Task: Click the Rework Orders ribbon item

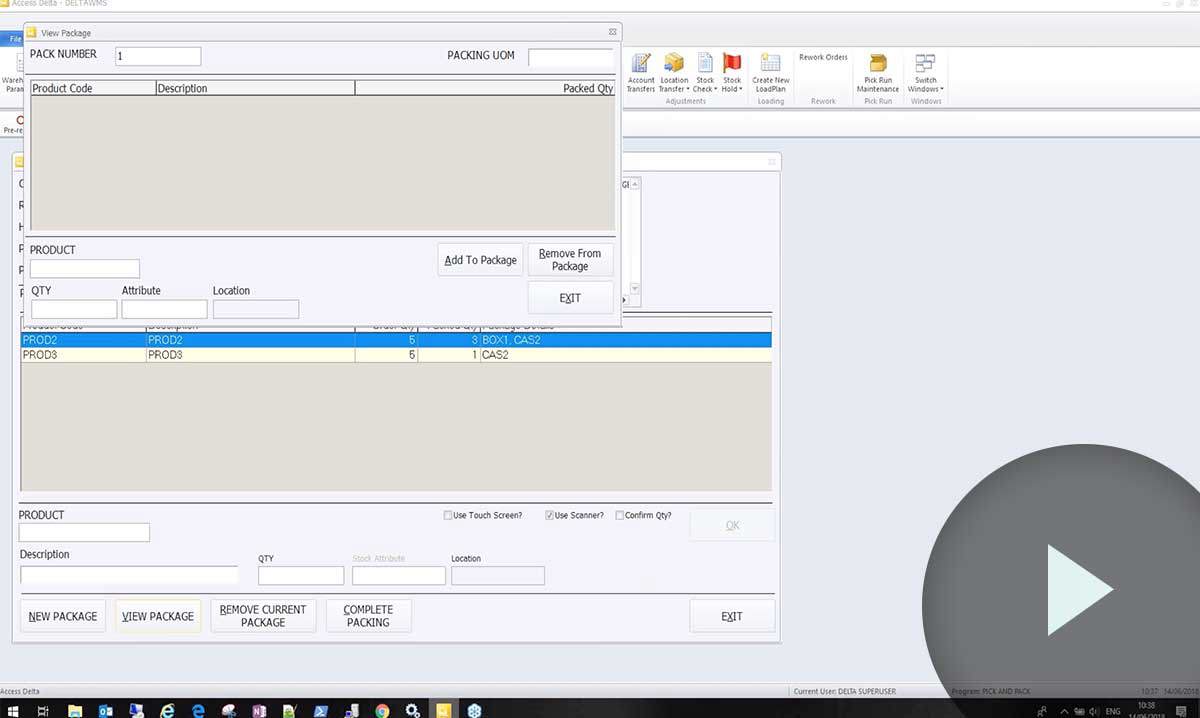Action: tap(823, 58)
